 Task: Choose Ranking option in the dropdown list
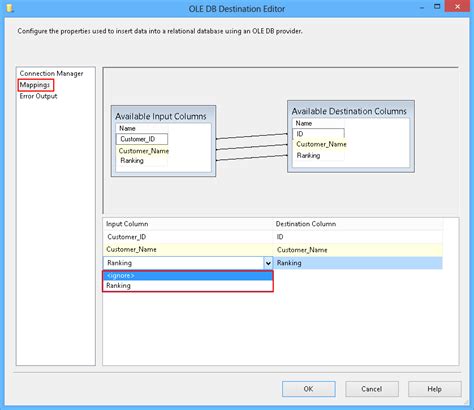coord(188,286)
